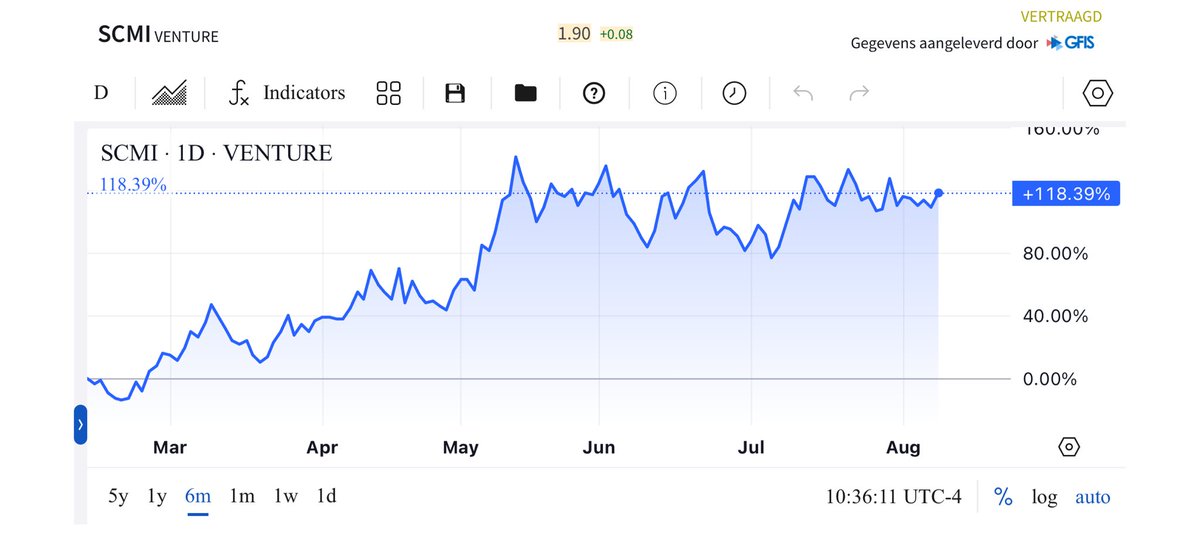Save the chart with floppy icon
Image resolution: width=1200 pixels, height=554 pixels.
(x=455, y=93)
